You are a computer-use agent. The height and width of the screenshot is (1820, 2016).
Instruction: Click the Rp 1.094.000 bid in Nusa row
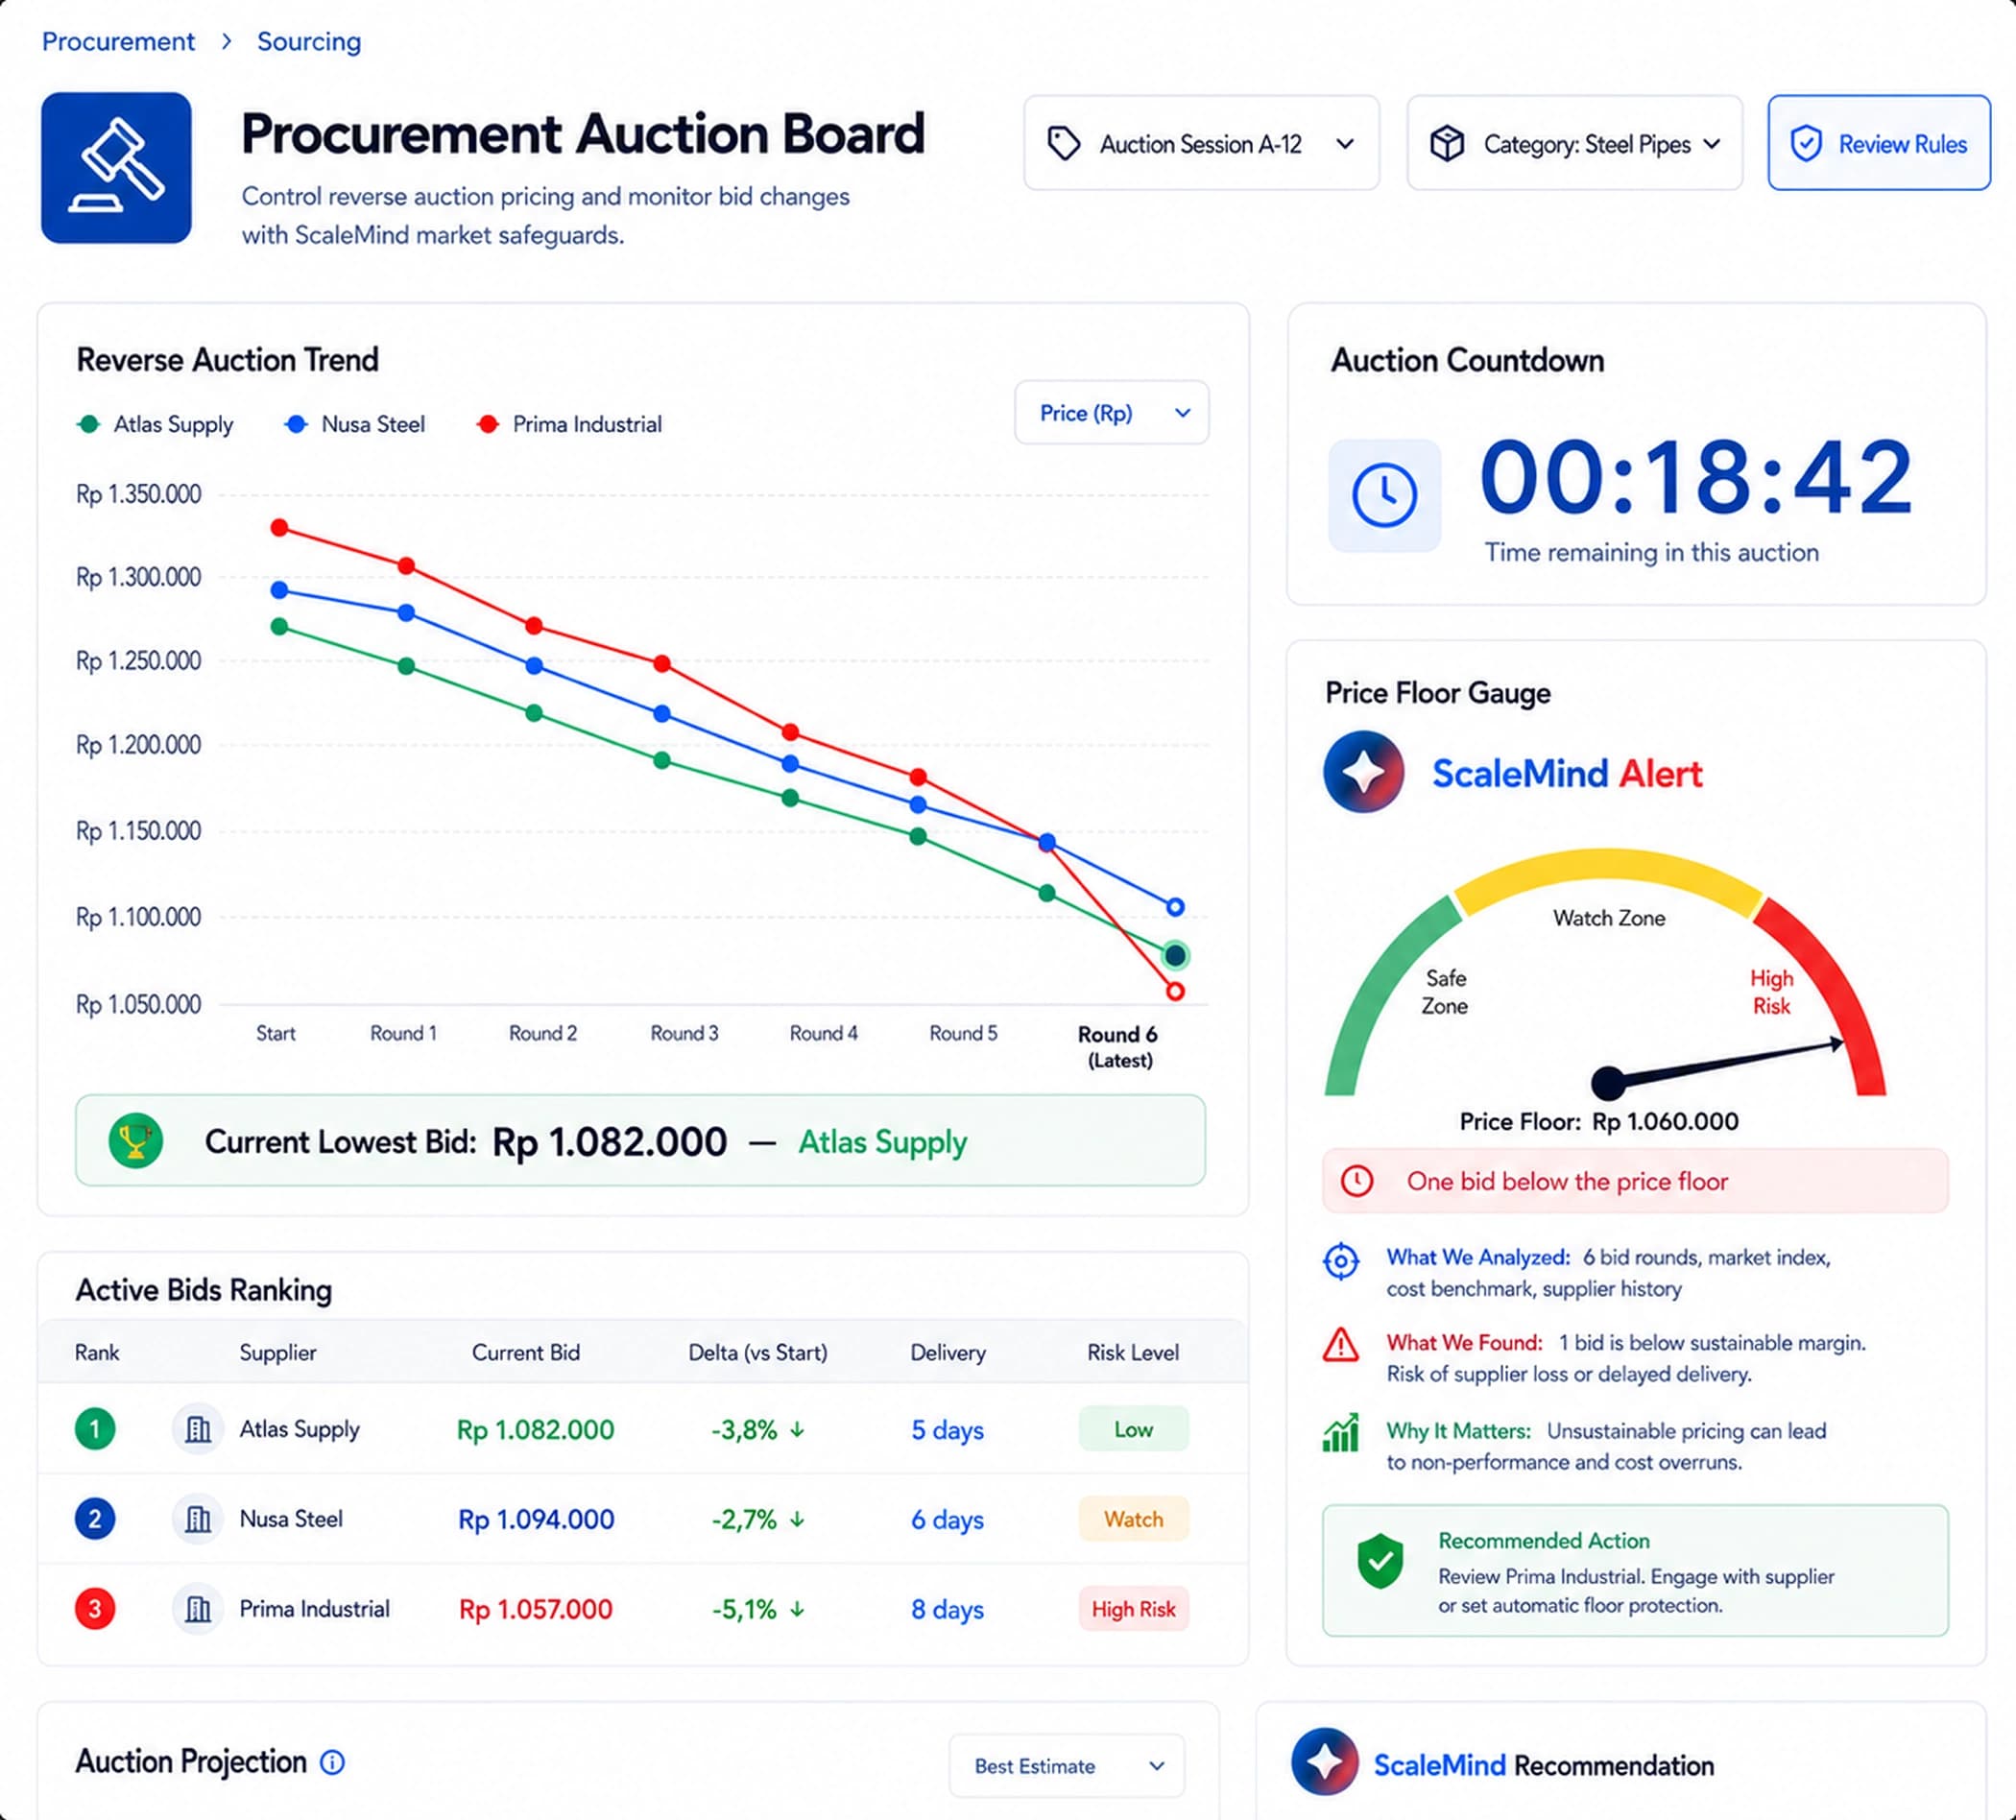(536, 1520)
